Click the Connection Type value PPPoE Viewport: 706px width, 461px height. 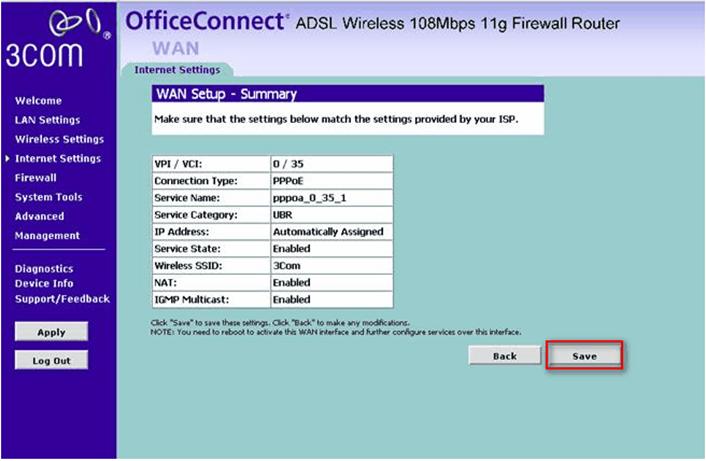(x=288, y=181)
